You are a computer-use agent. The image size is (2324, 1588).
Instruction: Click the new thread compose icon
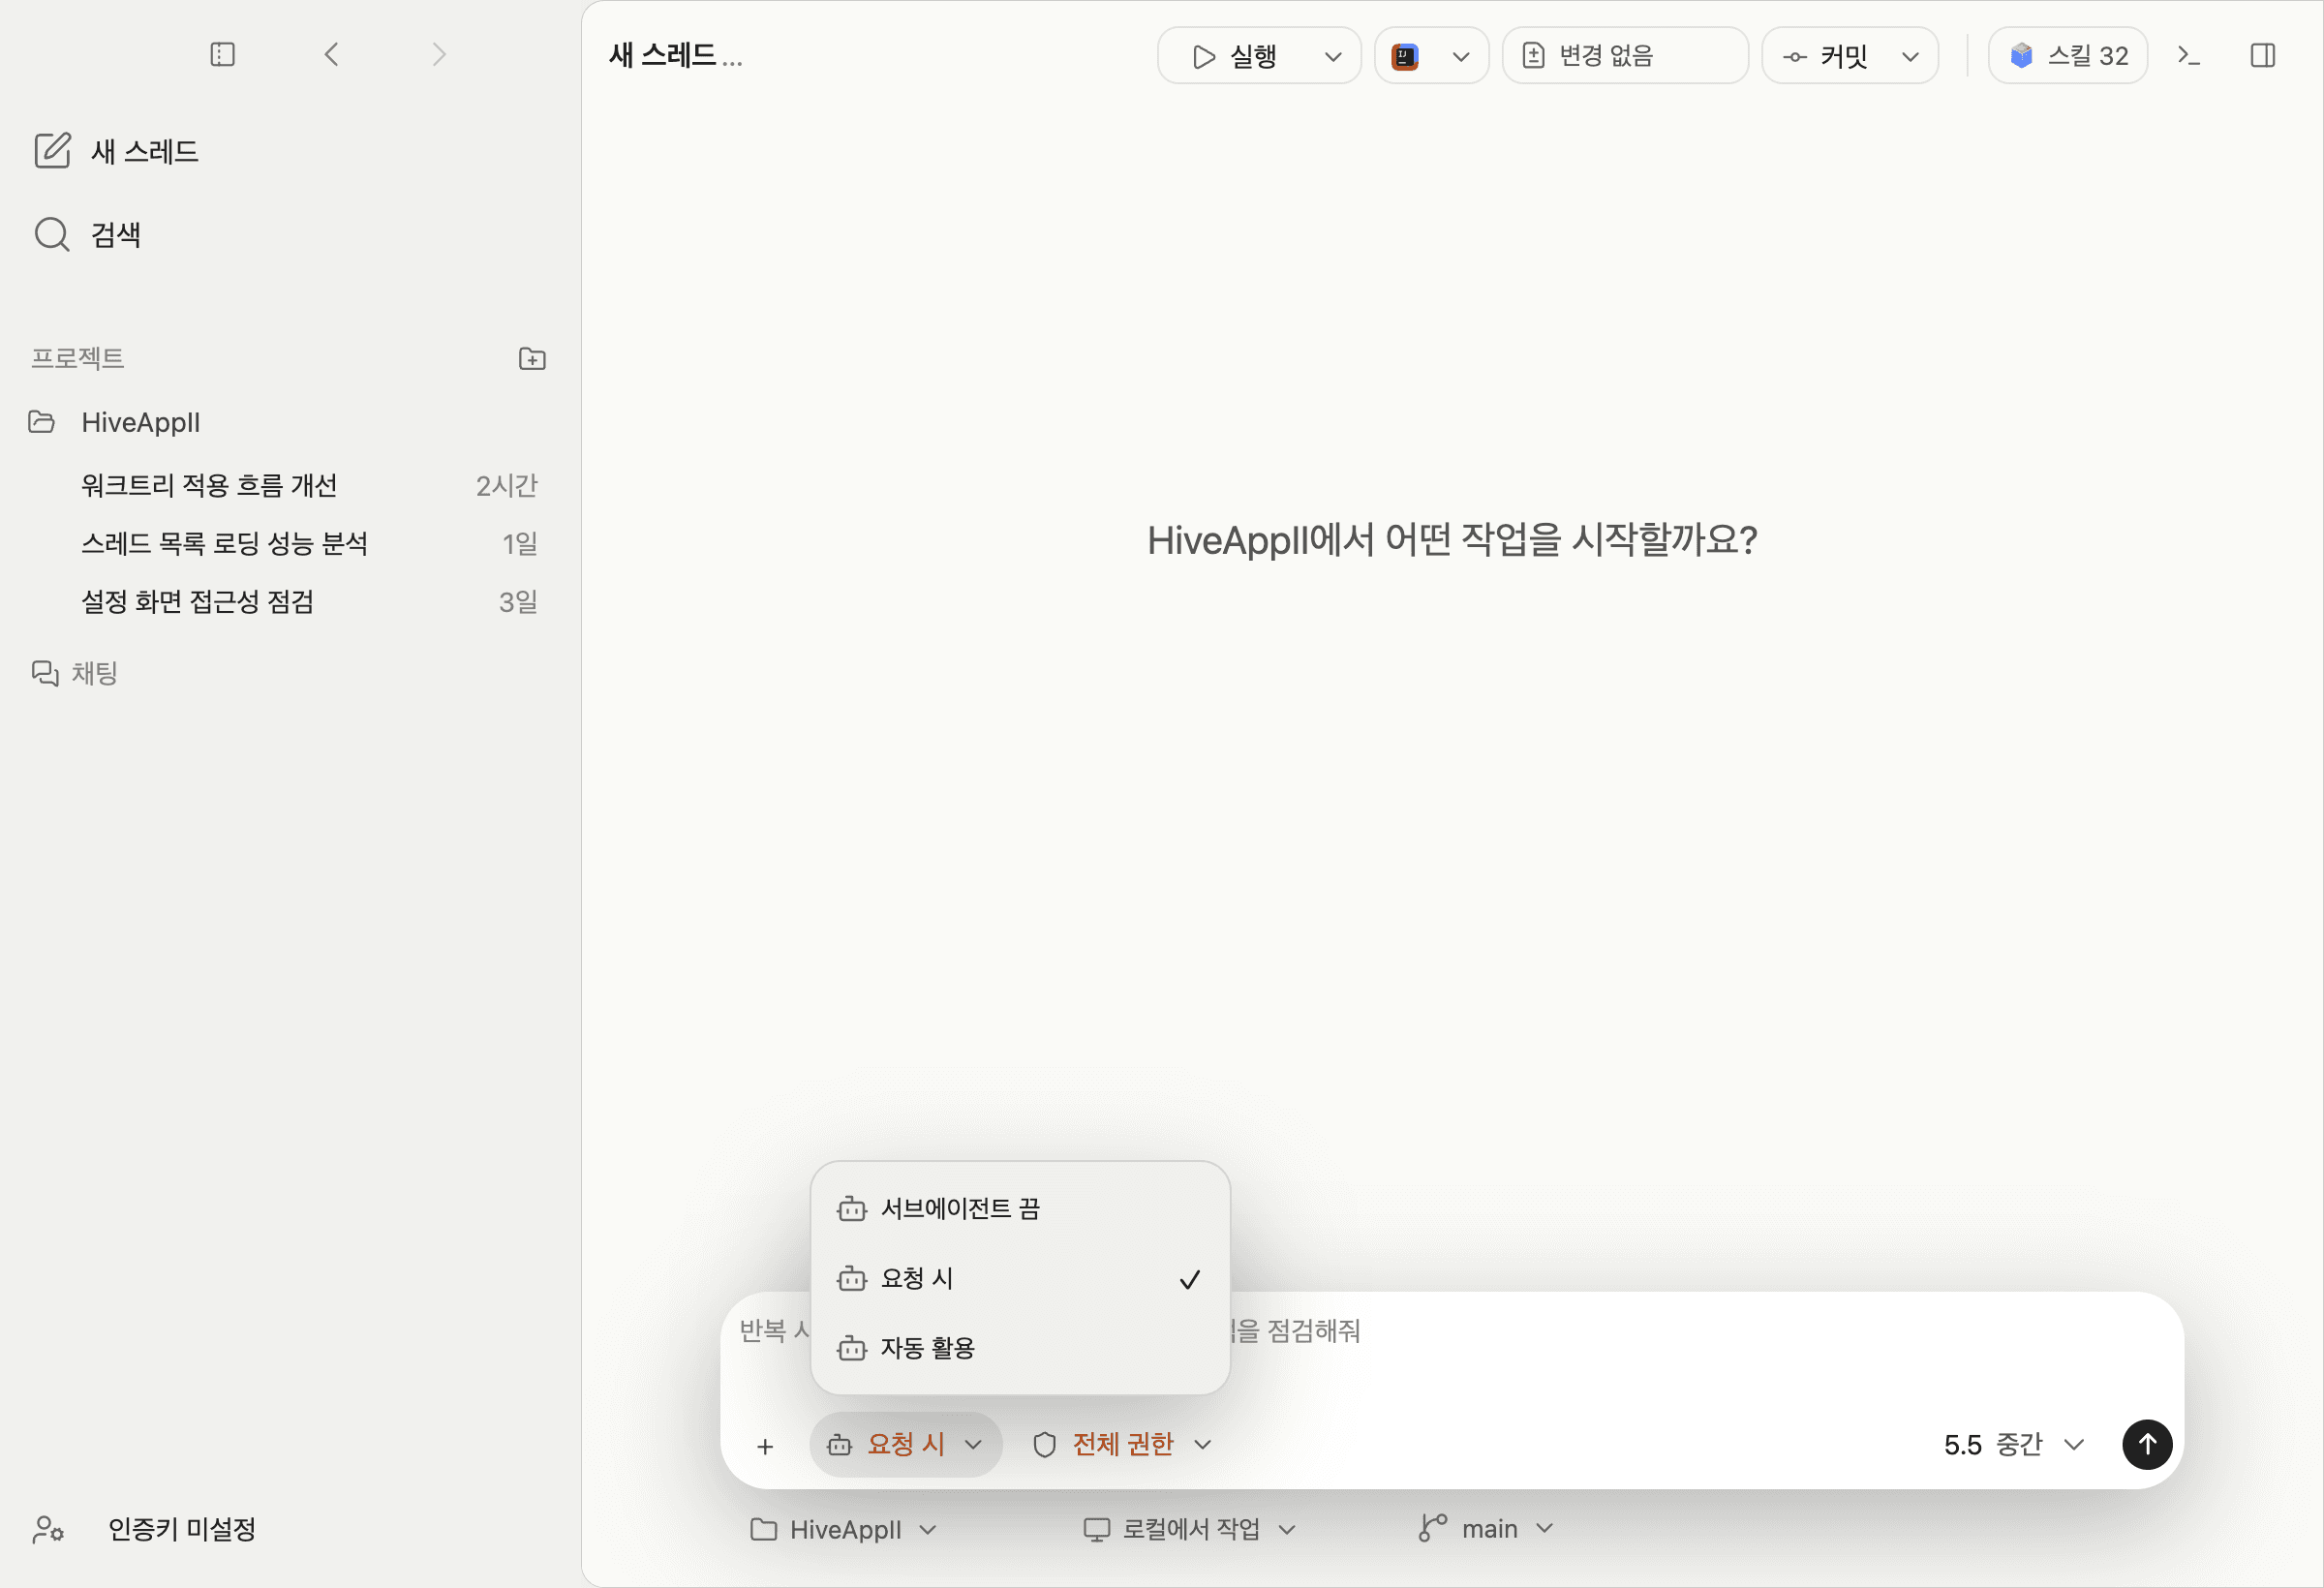[x=52, y=151]
